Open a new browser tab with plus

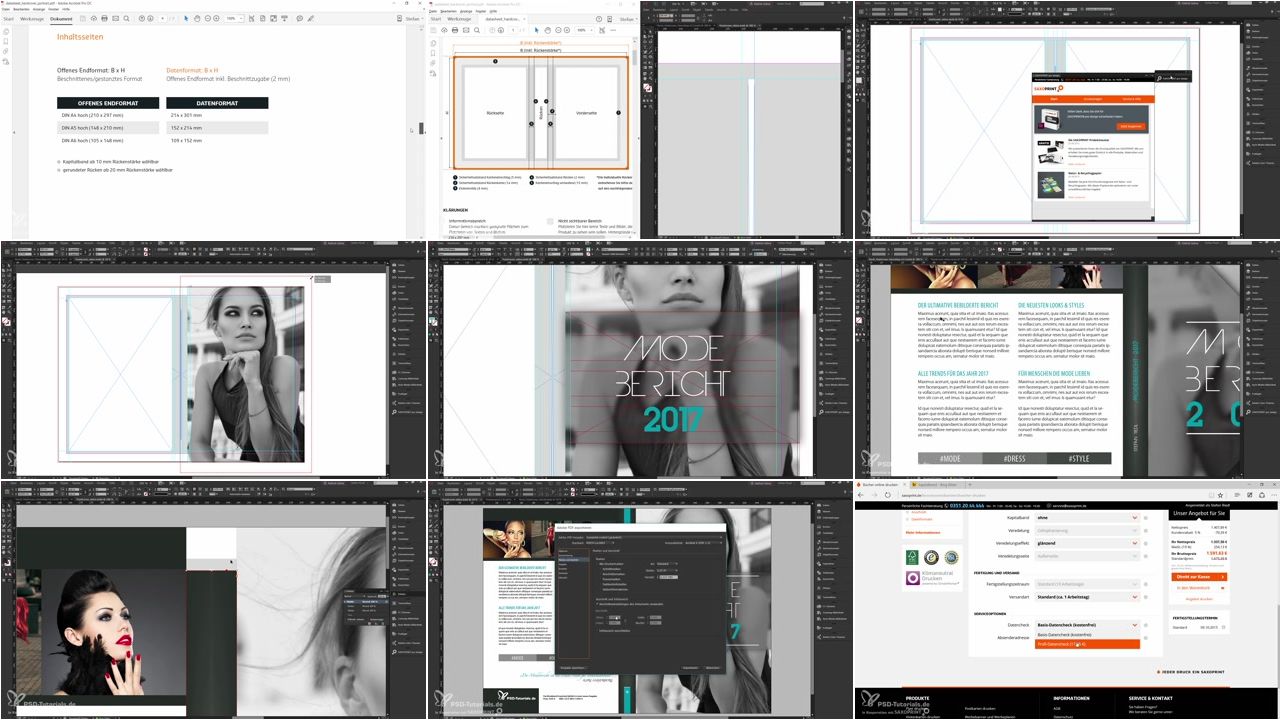(970, 485)
